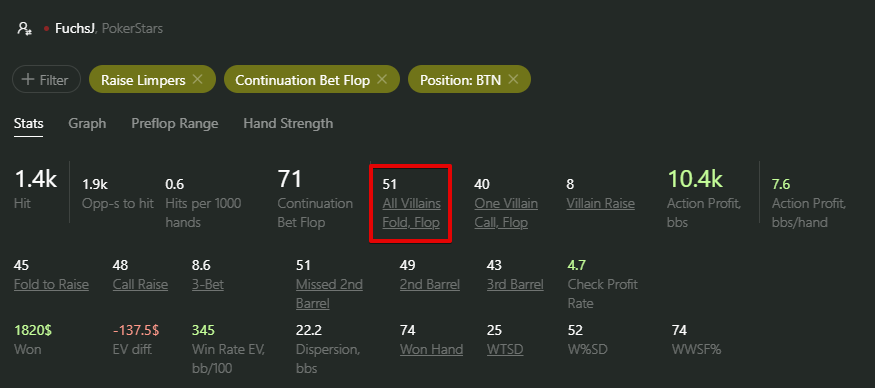875x388 pixels.
Task: Remove the Raise Limpers filter chip
Action: pyautogui.click(x=197, y=79)
